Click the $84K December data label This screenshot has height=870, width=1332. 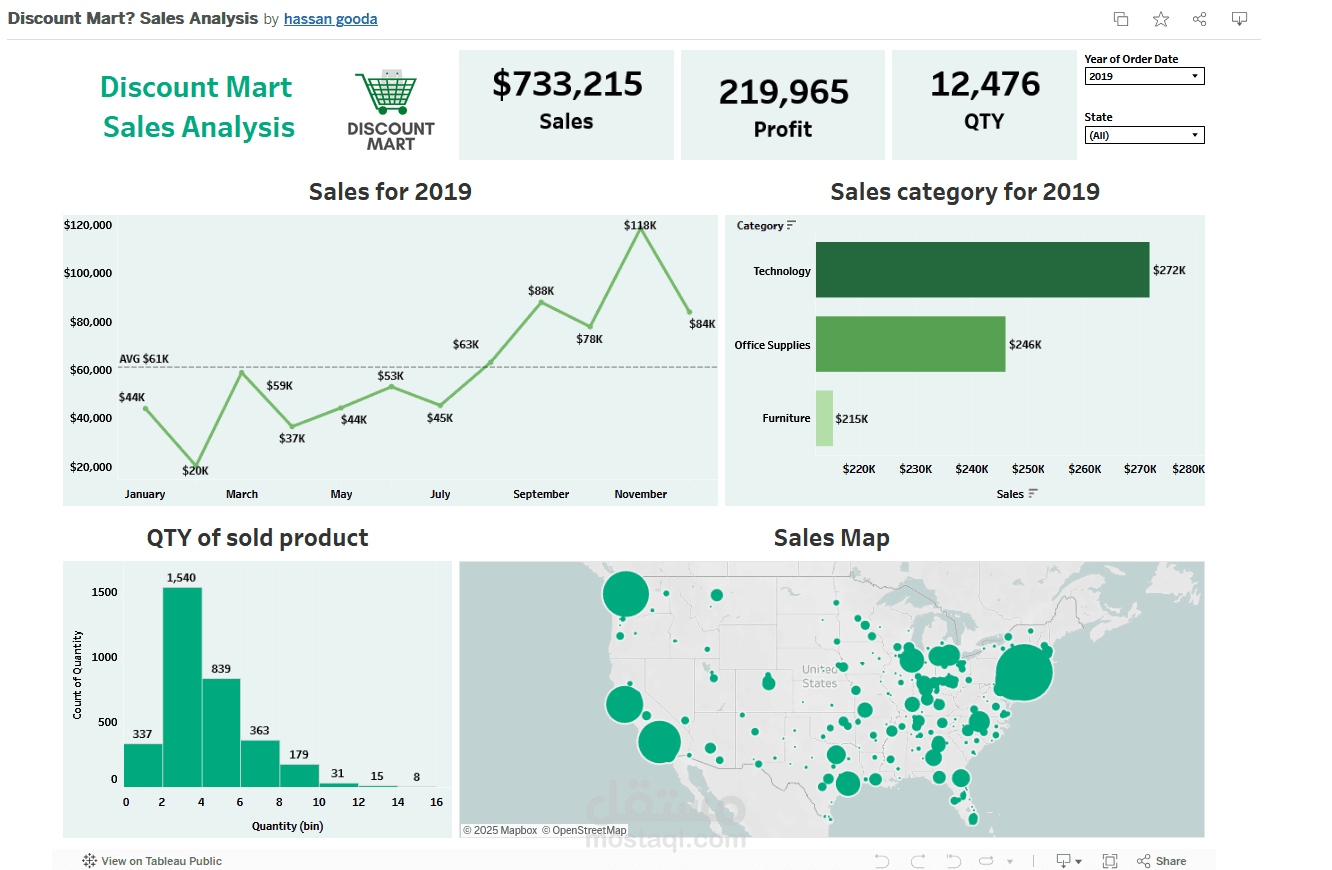(x=702, y=324)
